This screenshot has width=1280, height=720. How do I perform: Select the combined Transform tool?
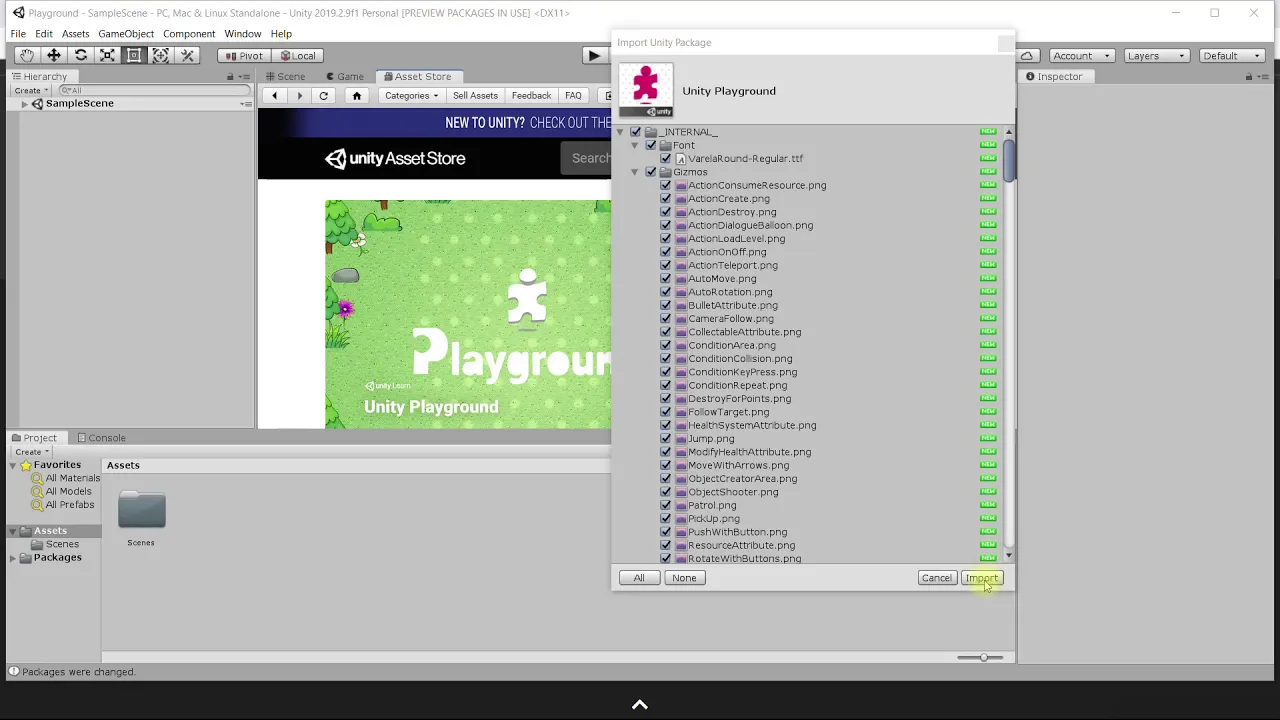pyautogui.click(x=160, y=56)
